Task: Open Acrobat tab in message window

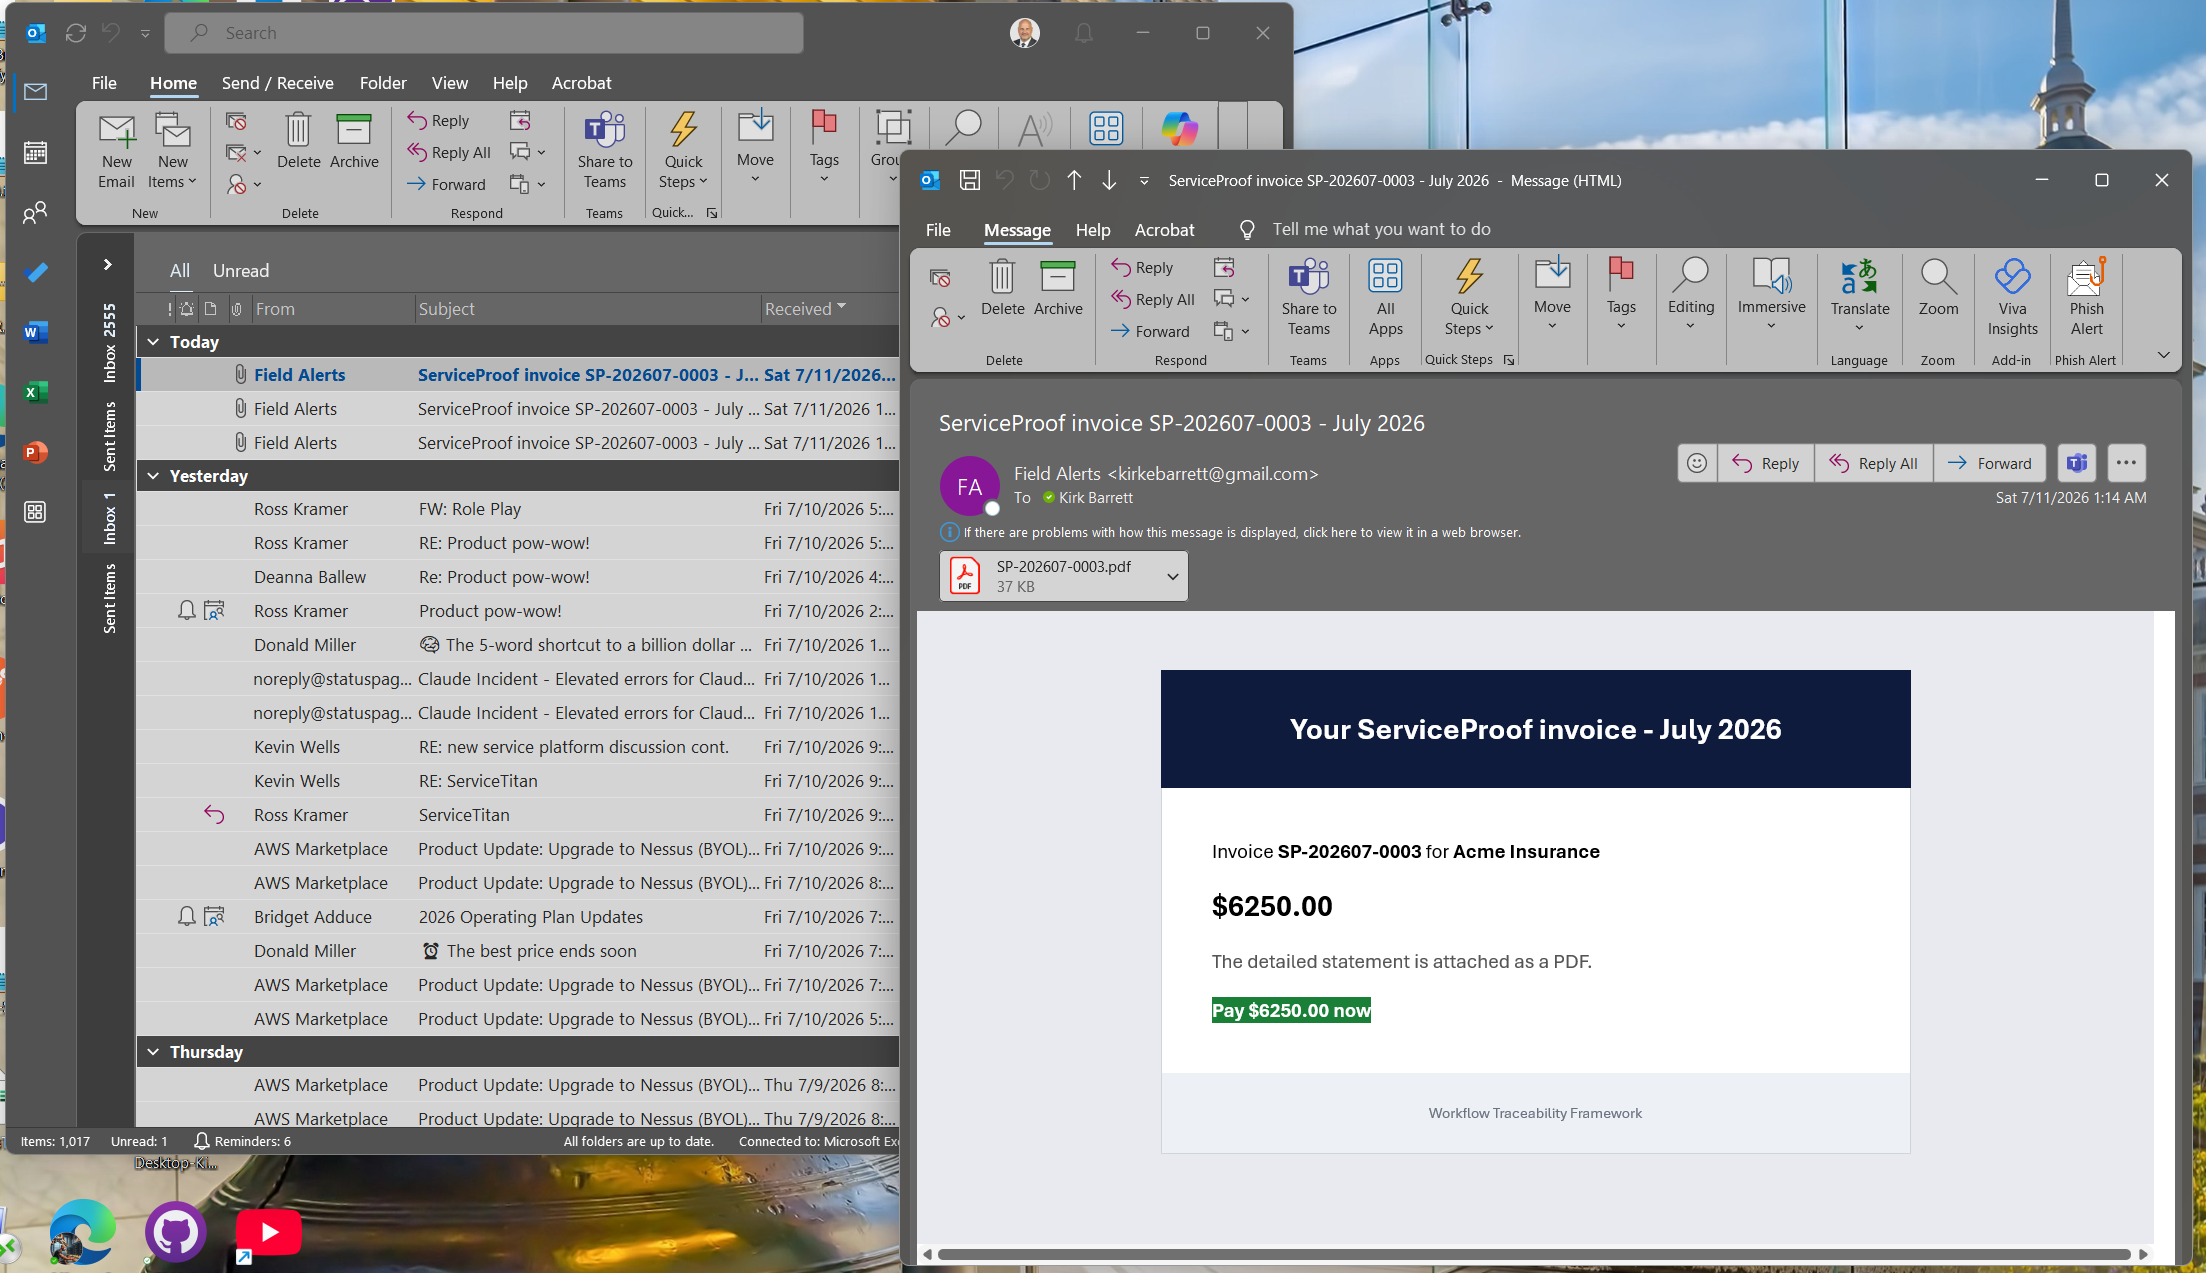Action: [1164, 230]
